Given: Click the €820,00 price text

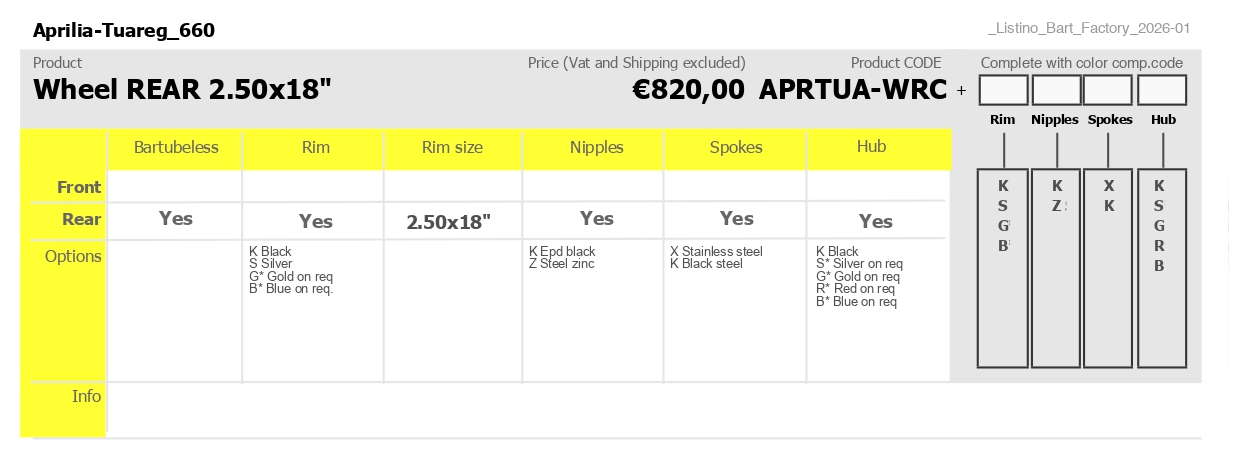Looking at the screenshot, I should (688, 90).
